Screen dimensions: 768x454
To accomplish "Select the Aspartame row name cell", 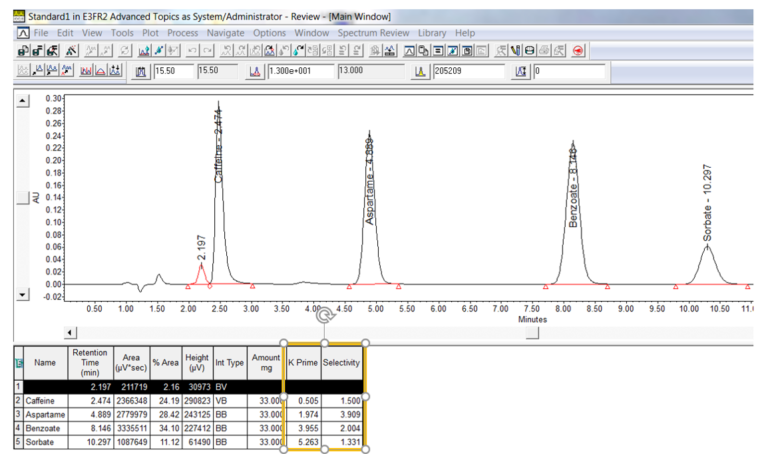I will 45,414.
